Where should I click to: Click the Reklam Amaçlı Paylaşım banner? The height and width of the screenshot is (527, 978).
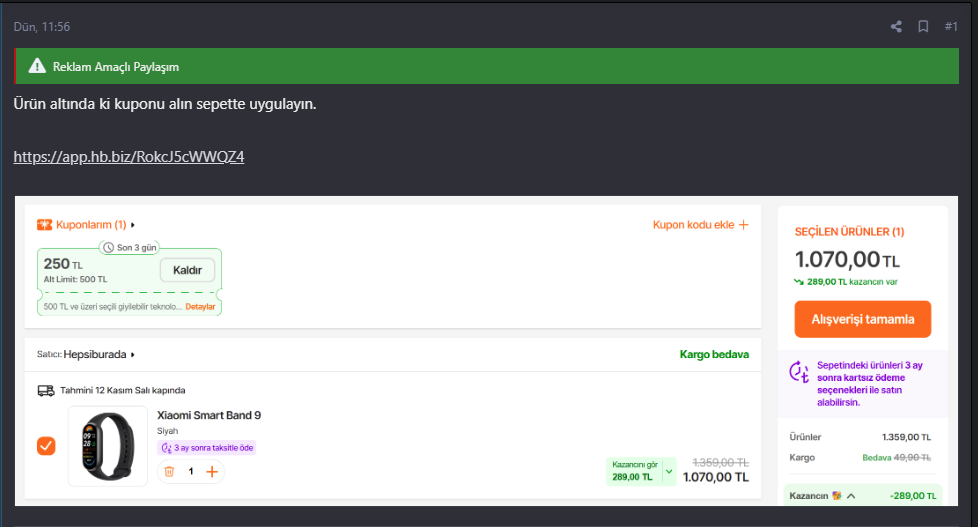487,66
